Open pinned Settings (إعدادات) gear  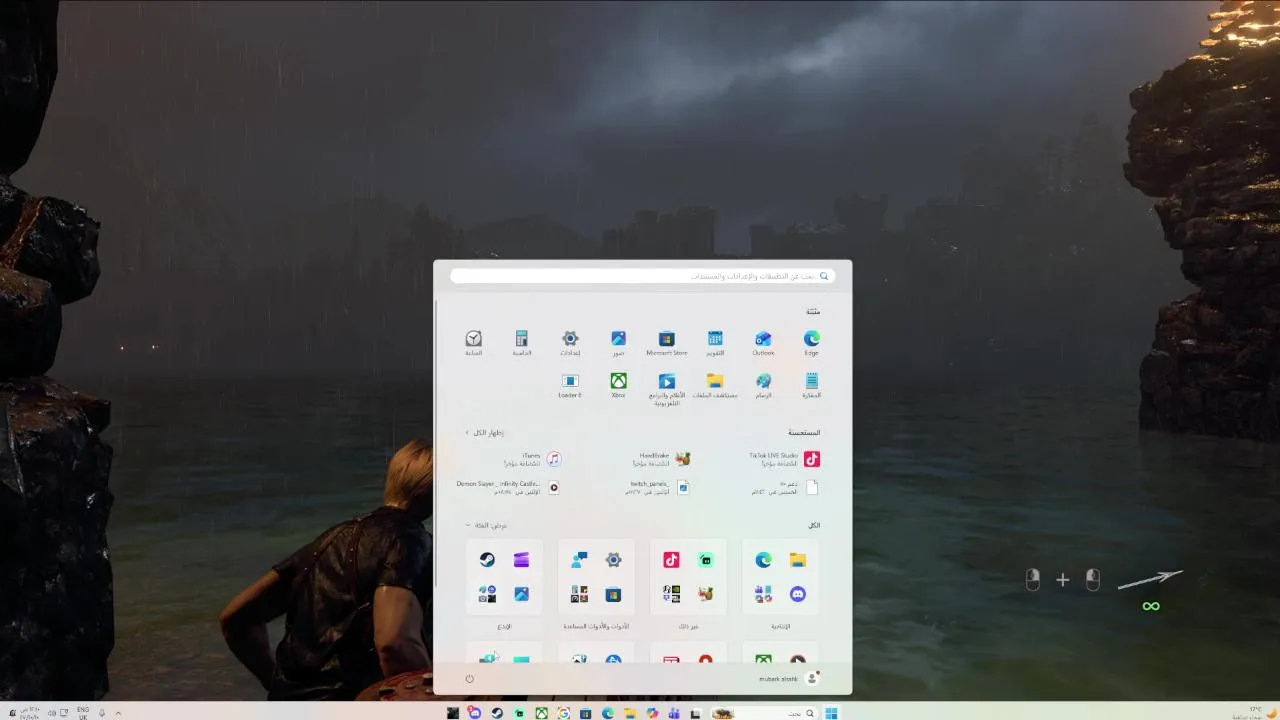pos(570,343)
